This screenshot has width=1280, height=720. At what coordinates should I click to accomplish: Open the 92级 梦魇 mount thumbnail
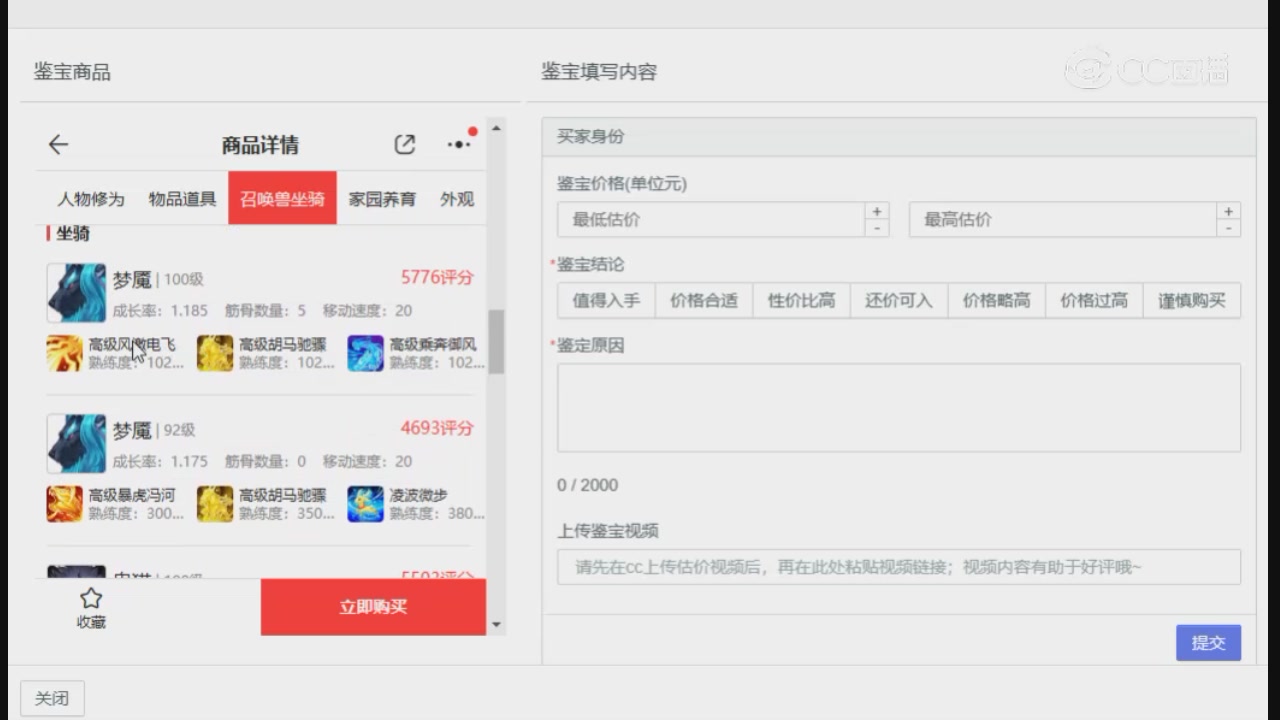pyautogui.click(x=76, y=443)
